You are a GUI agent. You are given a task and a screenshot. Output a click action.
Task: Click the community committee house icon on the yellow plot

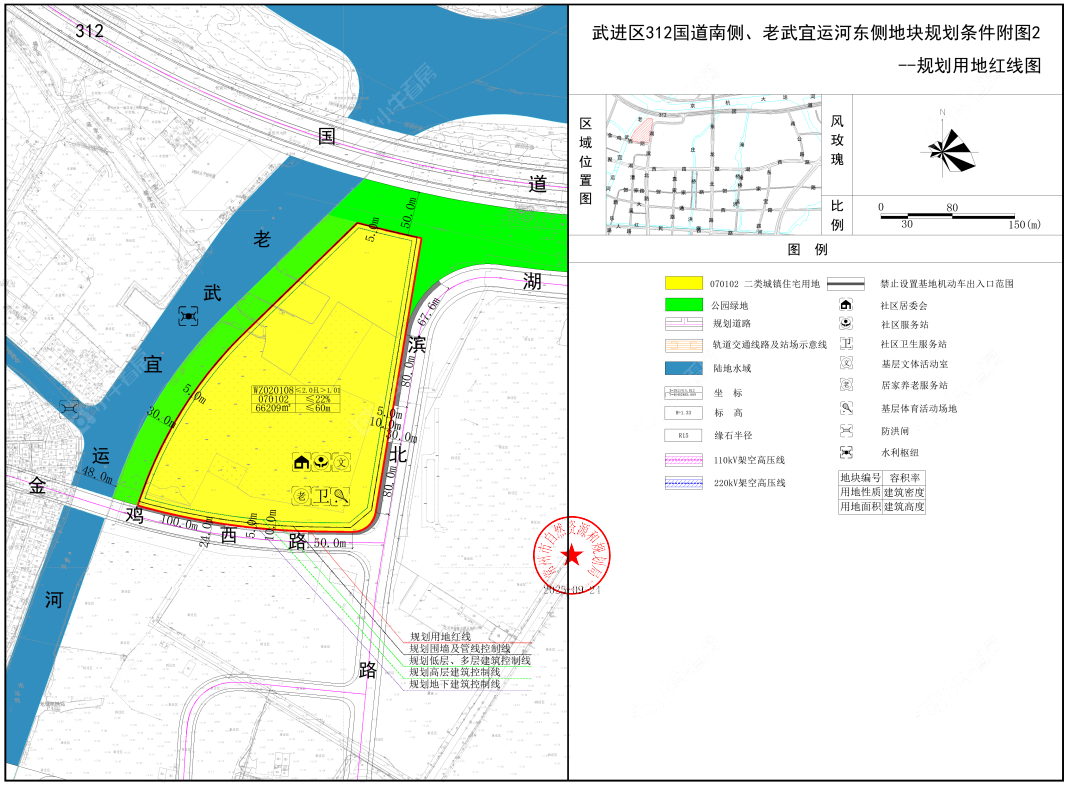click(300, 462)
